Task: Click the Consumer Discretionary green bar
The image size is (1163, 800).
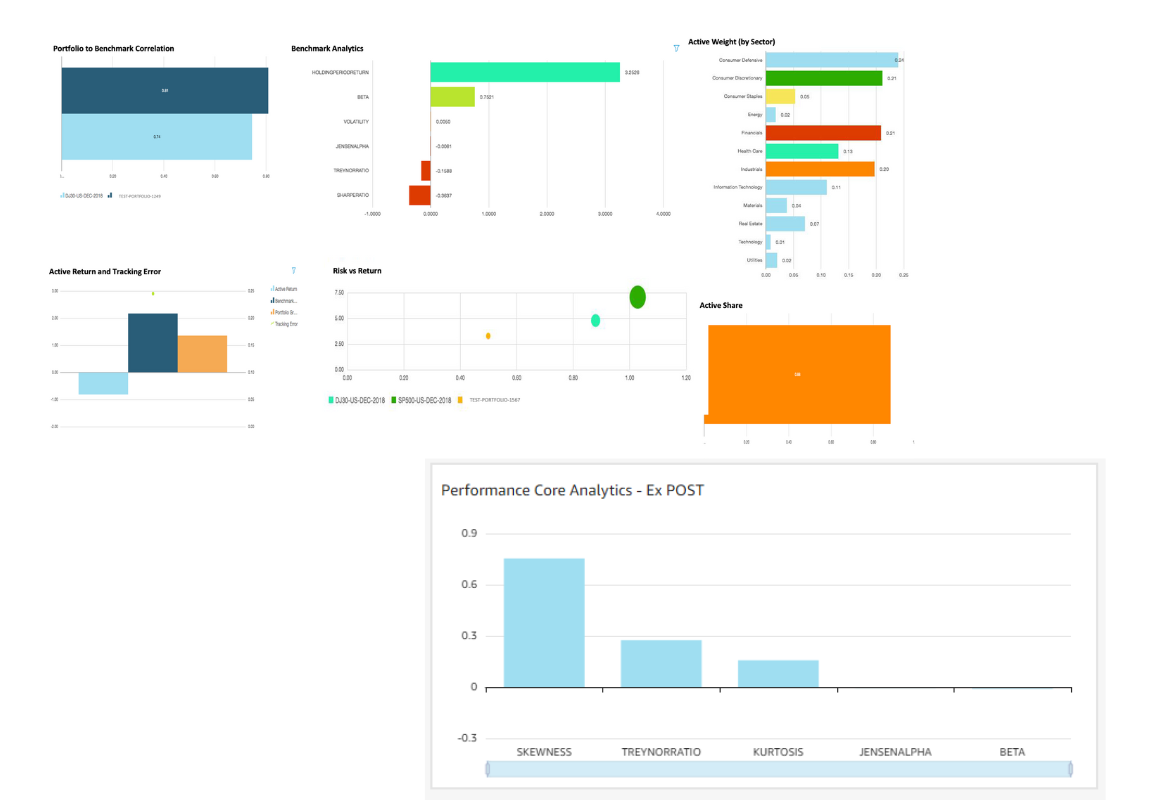Action: [823, 78]
